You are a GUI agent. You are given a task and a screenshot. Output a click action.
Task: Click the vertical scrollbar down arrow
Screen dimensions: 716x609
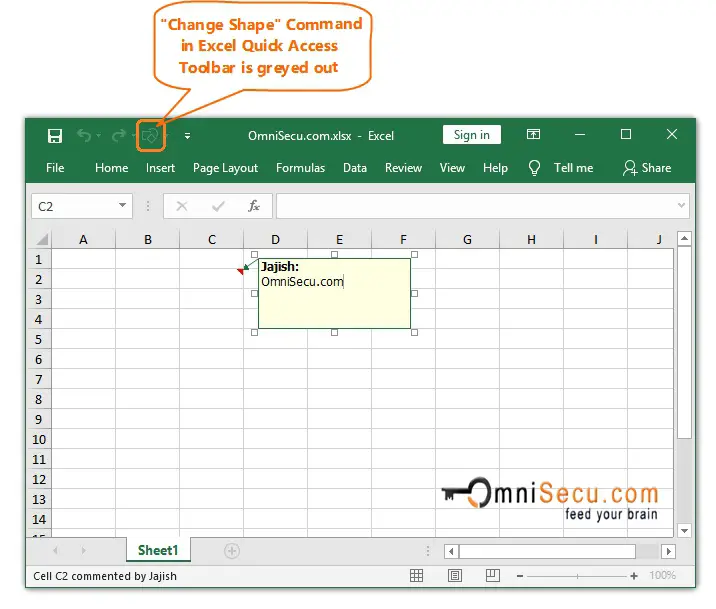click(x=684, y=530)
